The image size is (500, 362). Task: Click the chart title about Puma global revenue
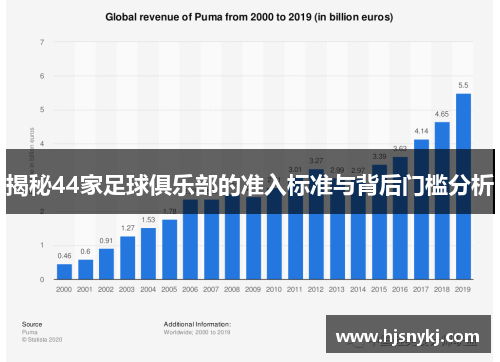[249, 17]
